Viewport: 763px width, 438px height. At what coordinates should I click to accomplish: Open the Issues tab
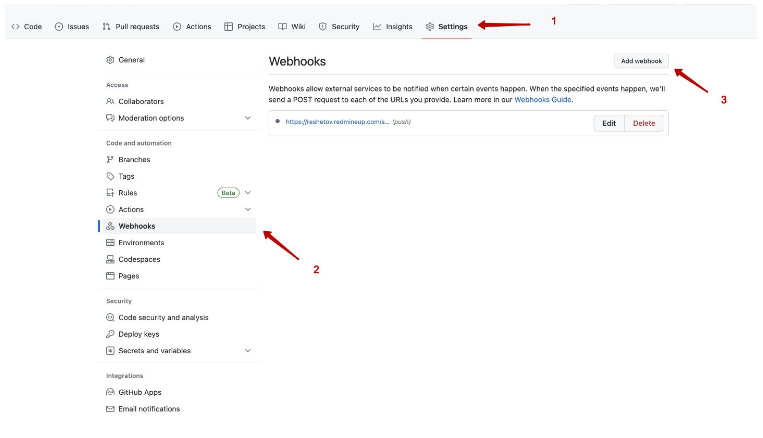[x=72, y=26]
